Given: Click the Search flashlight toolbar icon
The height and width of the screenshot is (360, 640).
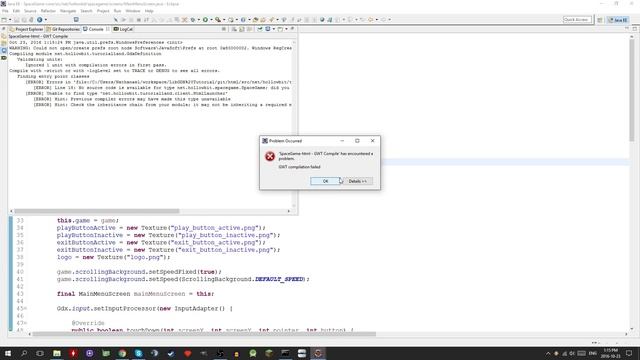Looking at the screenshot, I should point(271,20).
